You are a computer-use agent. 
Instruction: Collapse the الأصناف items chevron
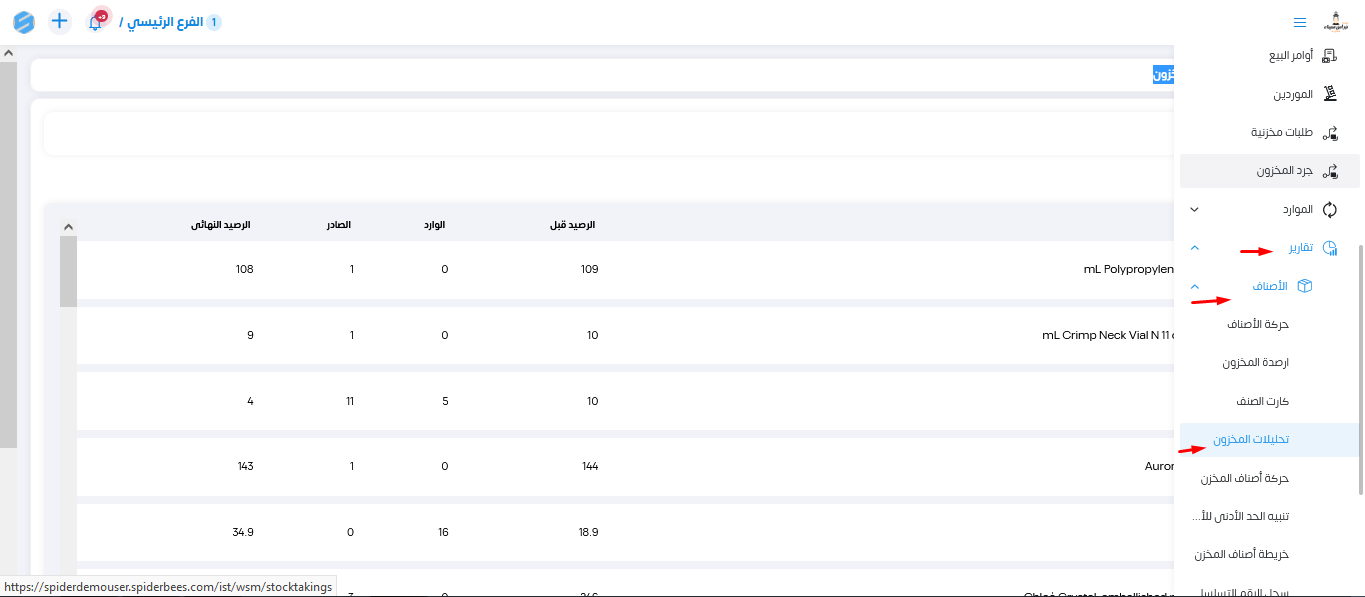(1194, 287)
